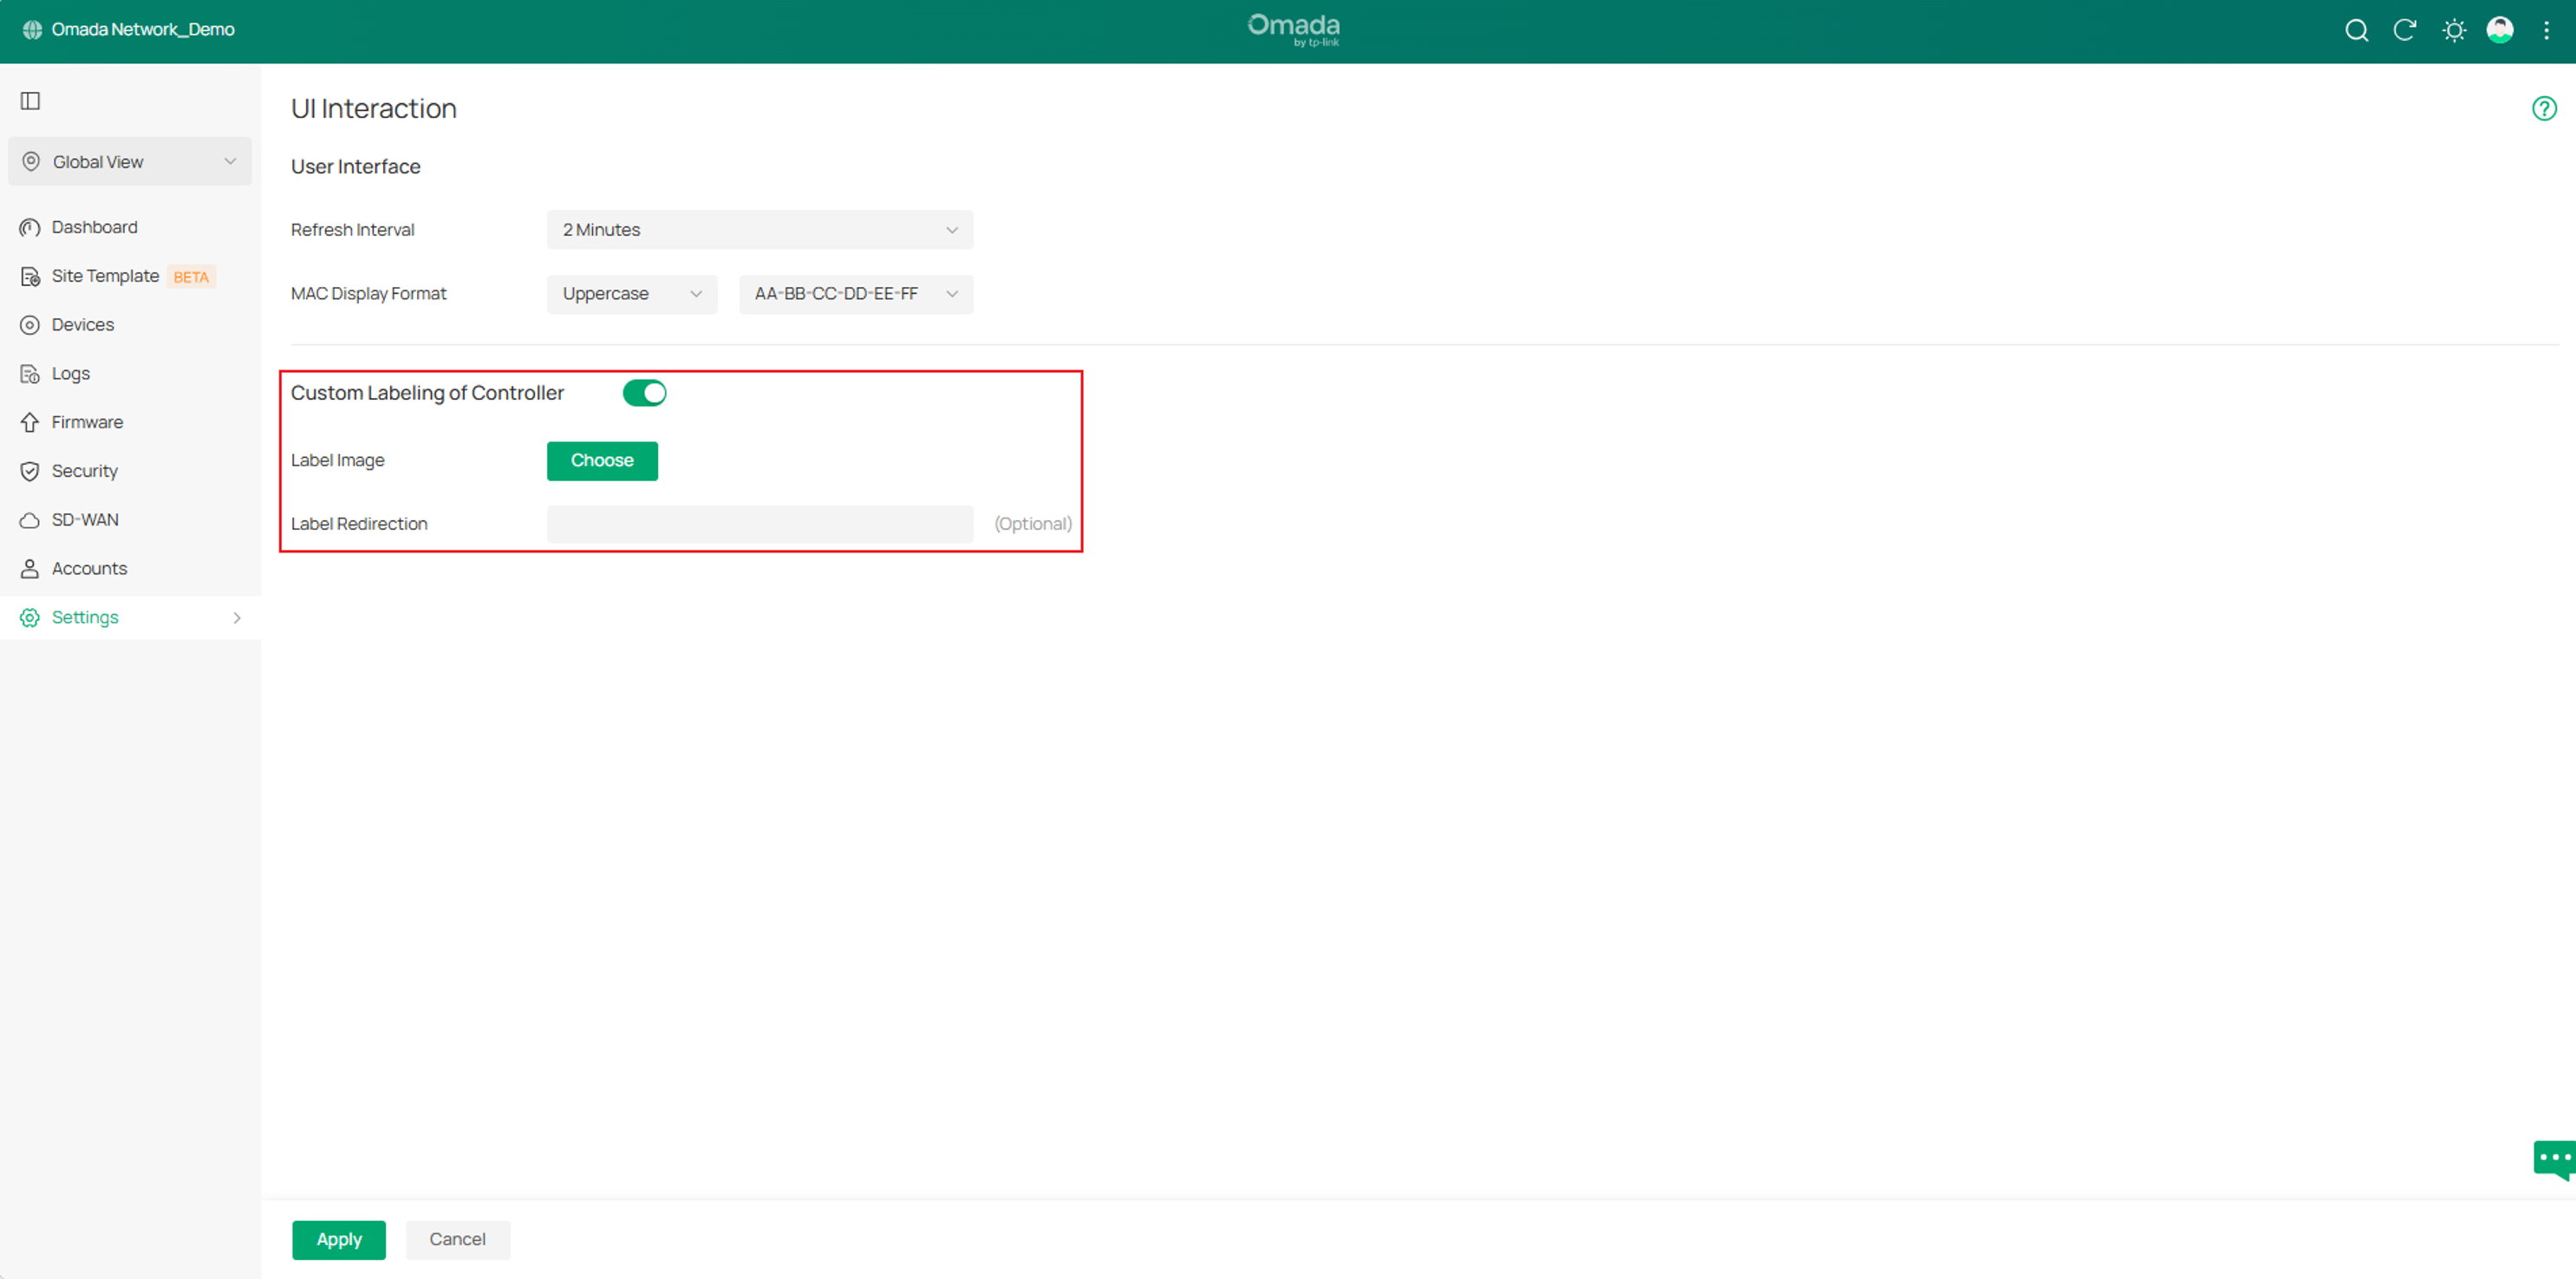2576x1279 pixels.
Task: Click the BETA badge next to Site Template
Action: coord(191,277)
